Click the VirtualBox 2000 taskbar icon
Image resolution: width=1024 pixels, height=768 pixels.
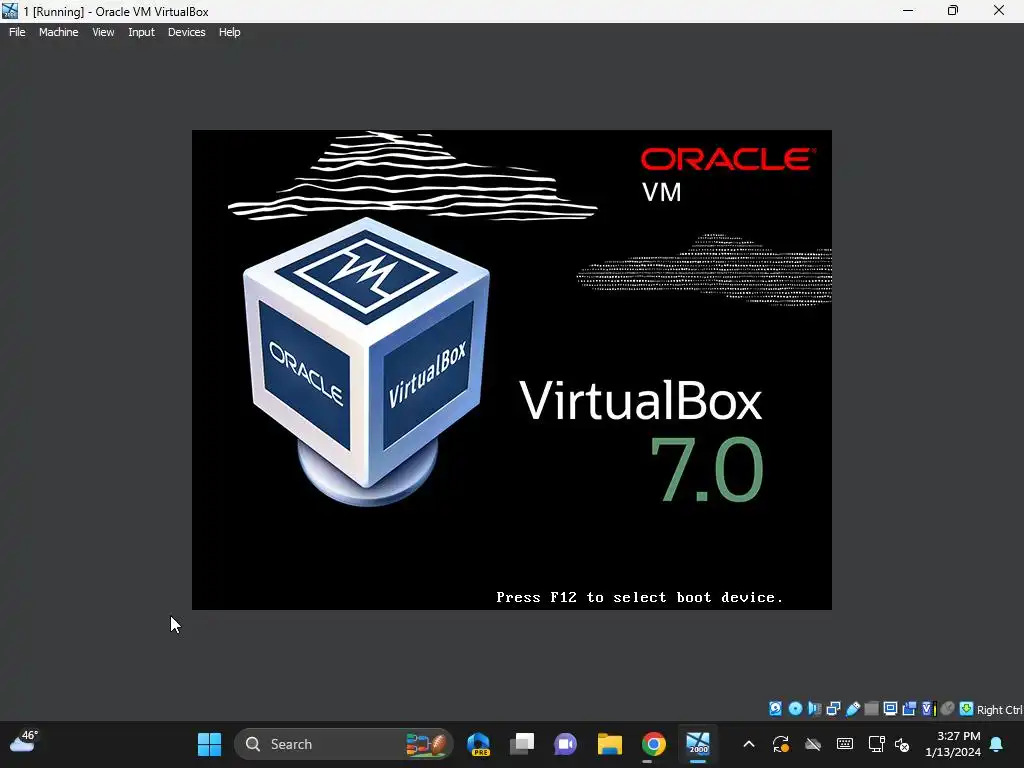pyautogui.click(x=697, y=744)
